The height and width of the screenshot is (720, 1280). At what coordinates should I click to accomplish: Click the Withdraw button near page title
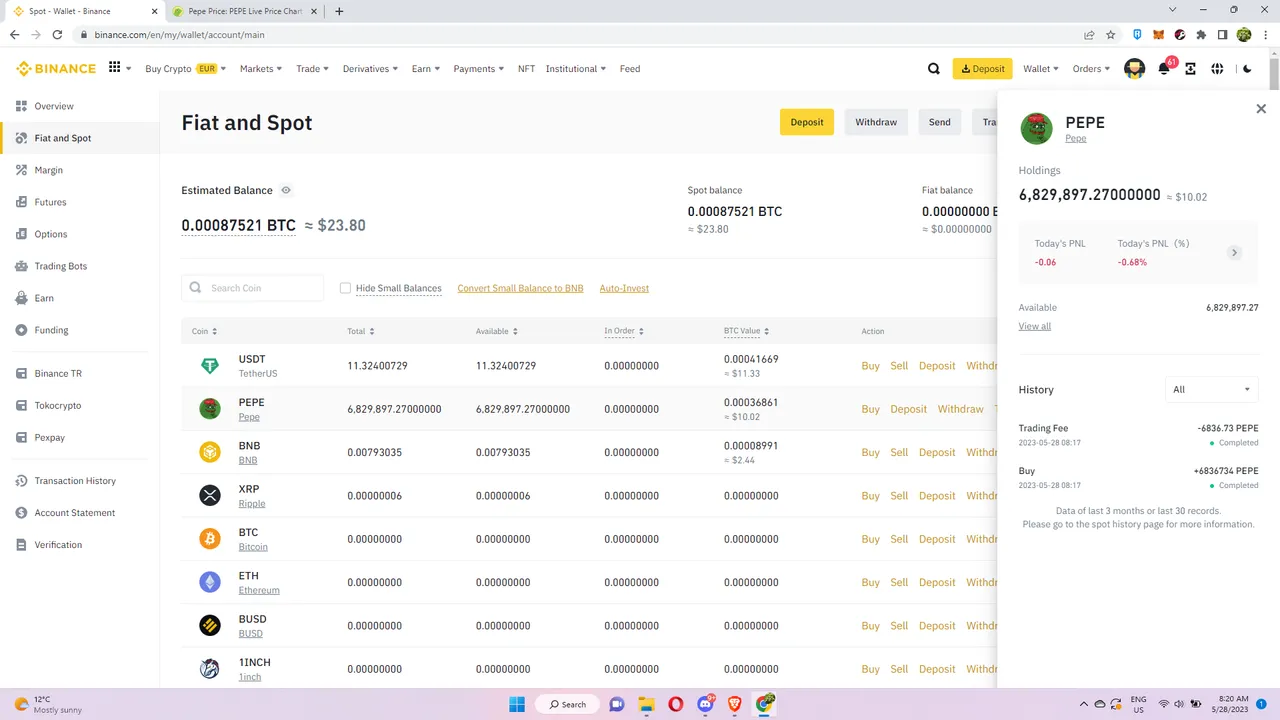[876, 122]
